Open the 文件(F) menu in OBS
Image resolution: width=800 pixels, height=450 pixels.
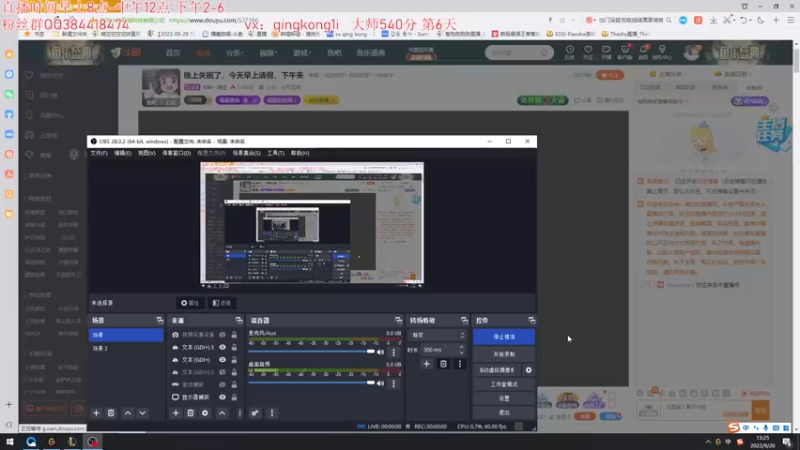point(99,153)
